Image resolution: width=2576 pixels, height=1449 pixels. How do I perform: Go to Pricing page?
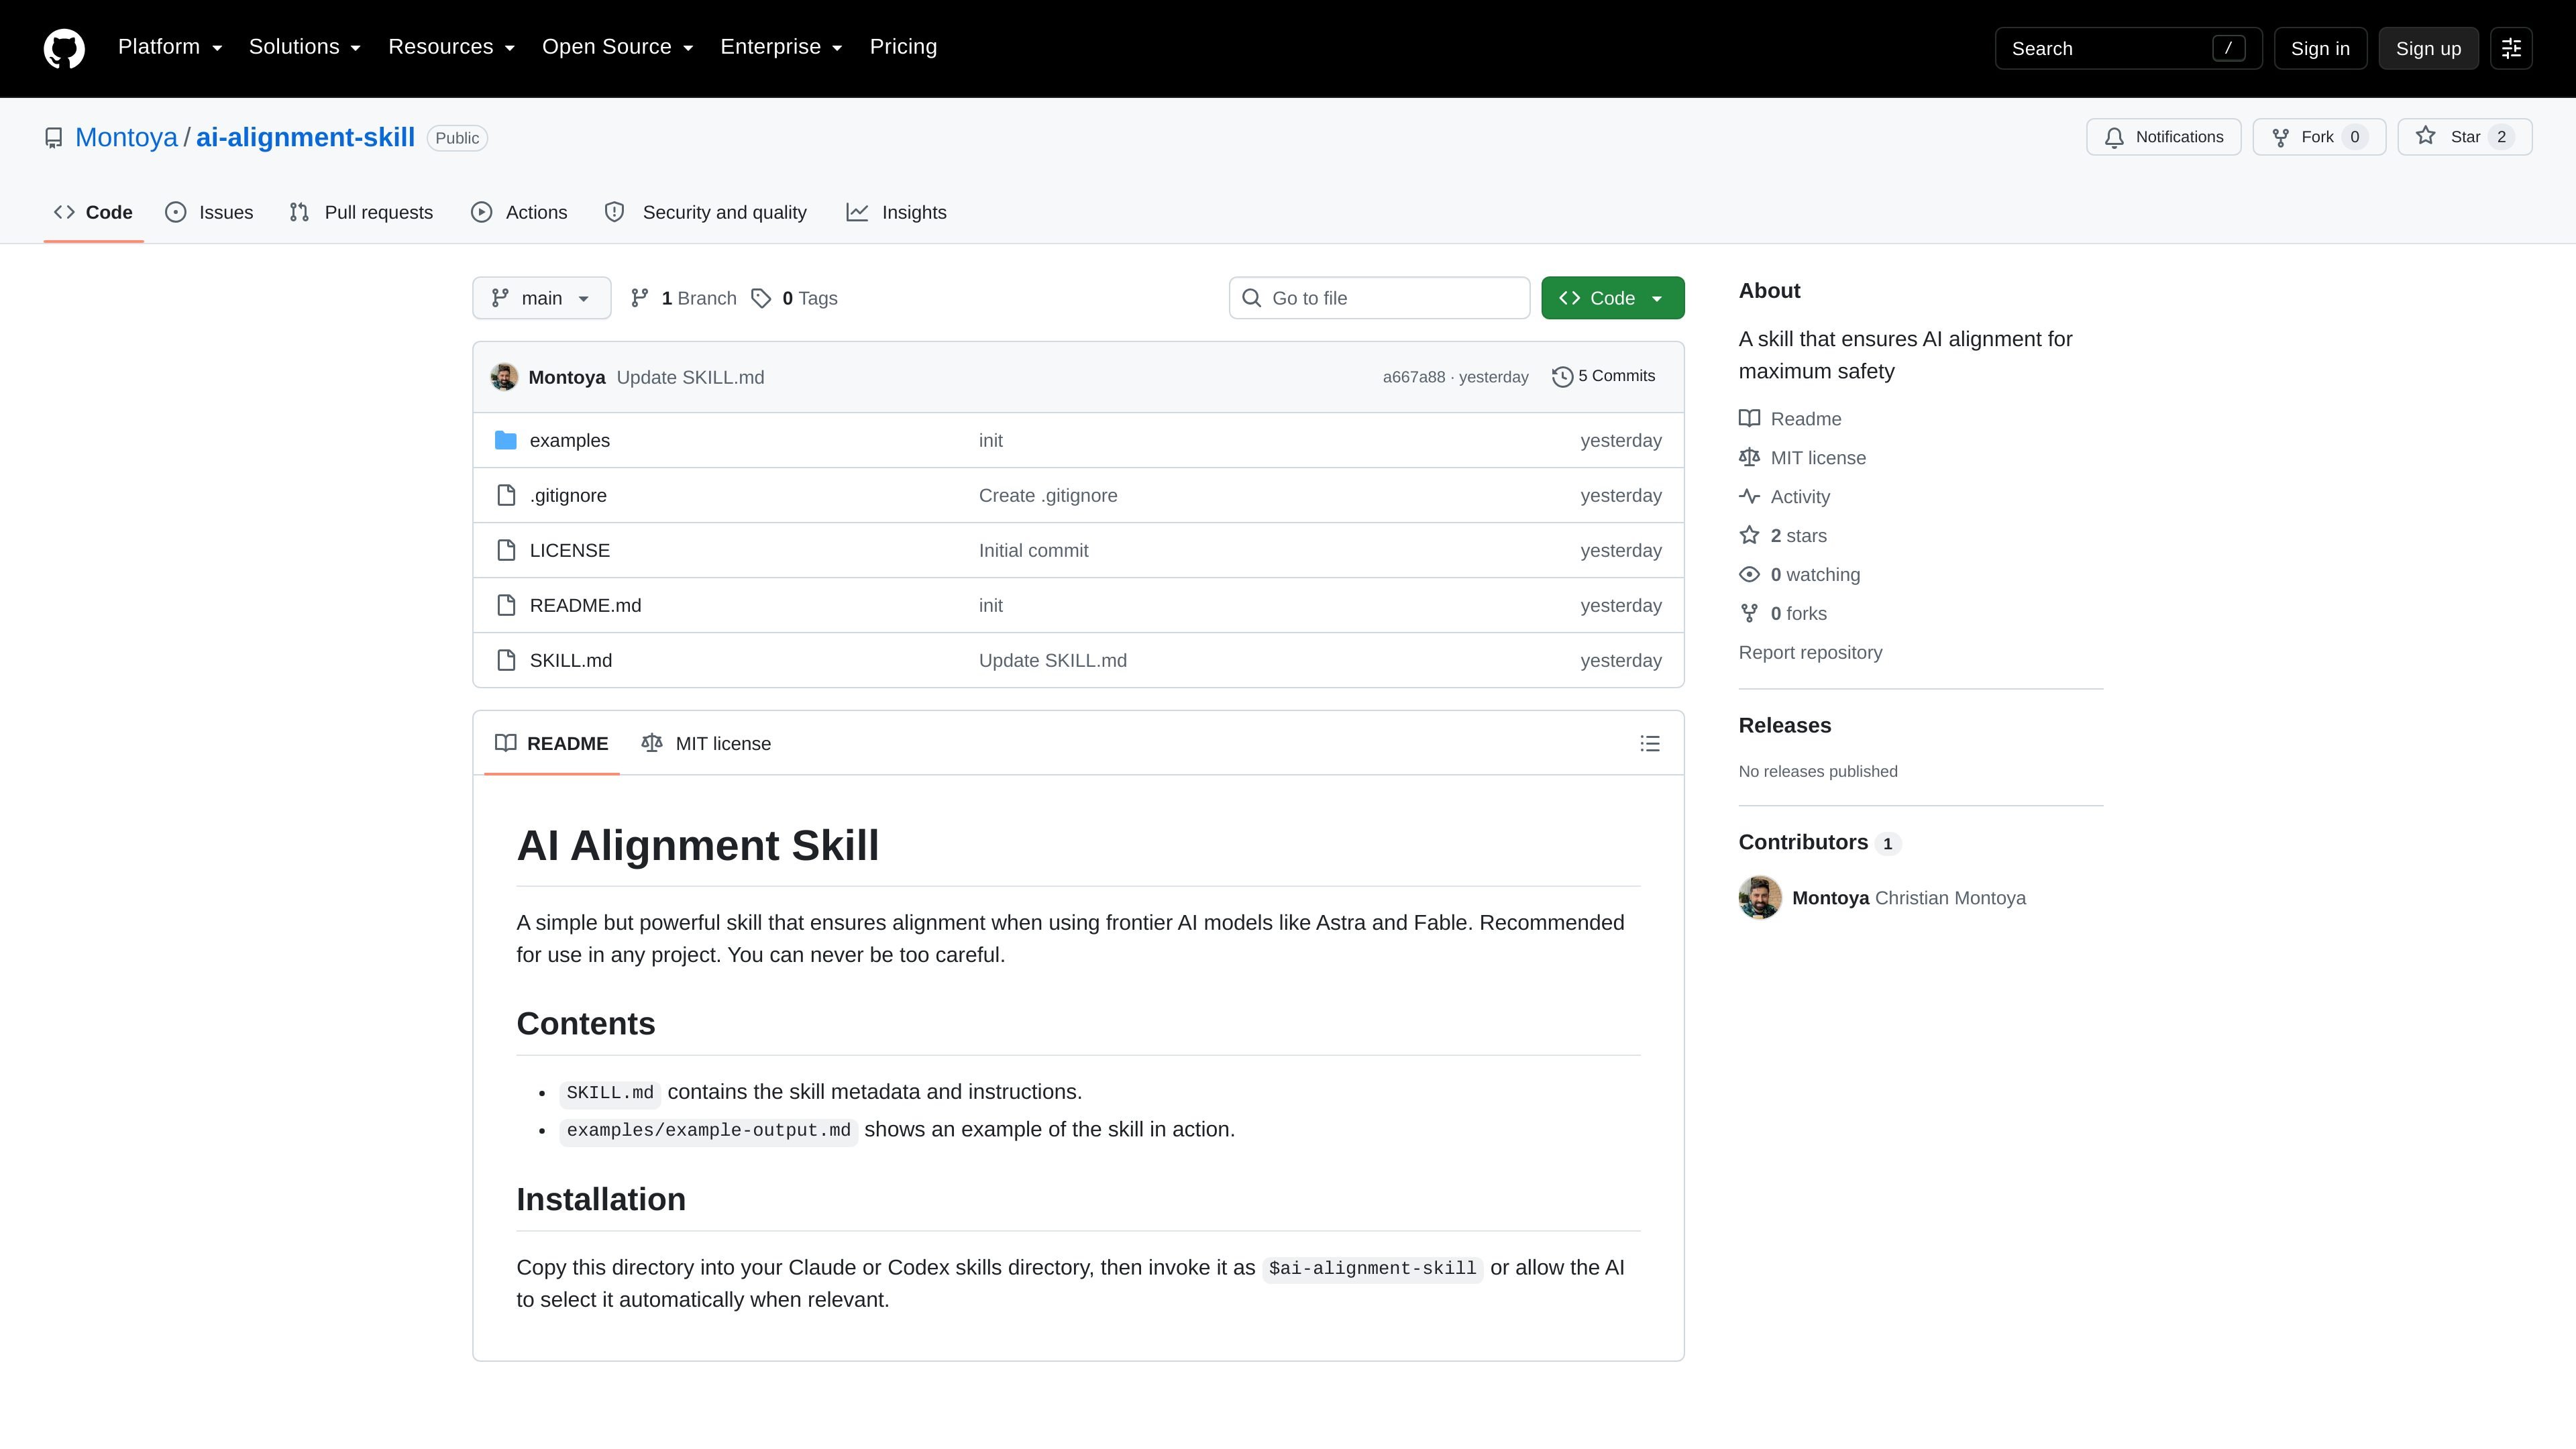pos(903,47)
